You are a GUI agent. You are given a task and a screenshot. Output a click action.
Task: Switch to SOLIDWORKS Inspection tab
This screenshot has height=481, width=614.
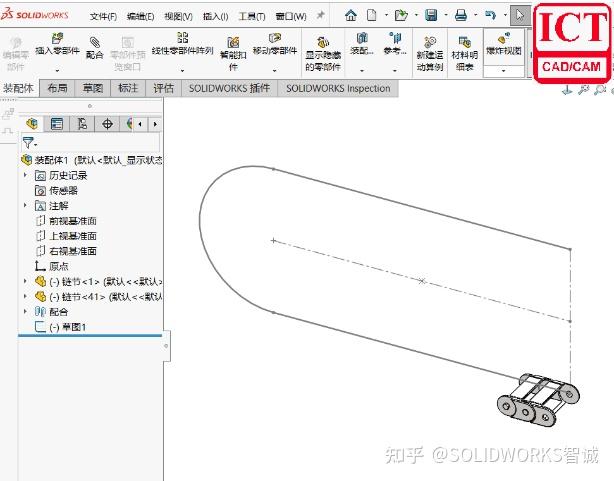click(338, 88)
